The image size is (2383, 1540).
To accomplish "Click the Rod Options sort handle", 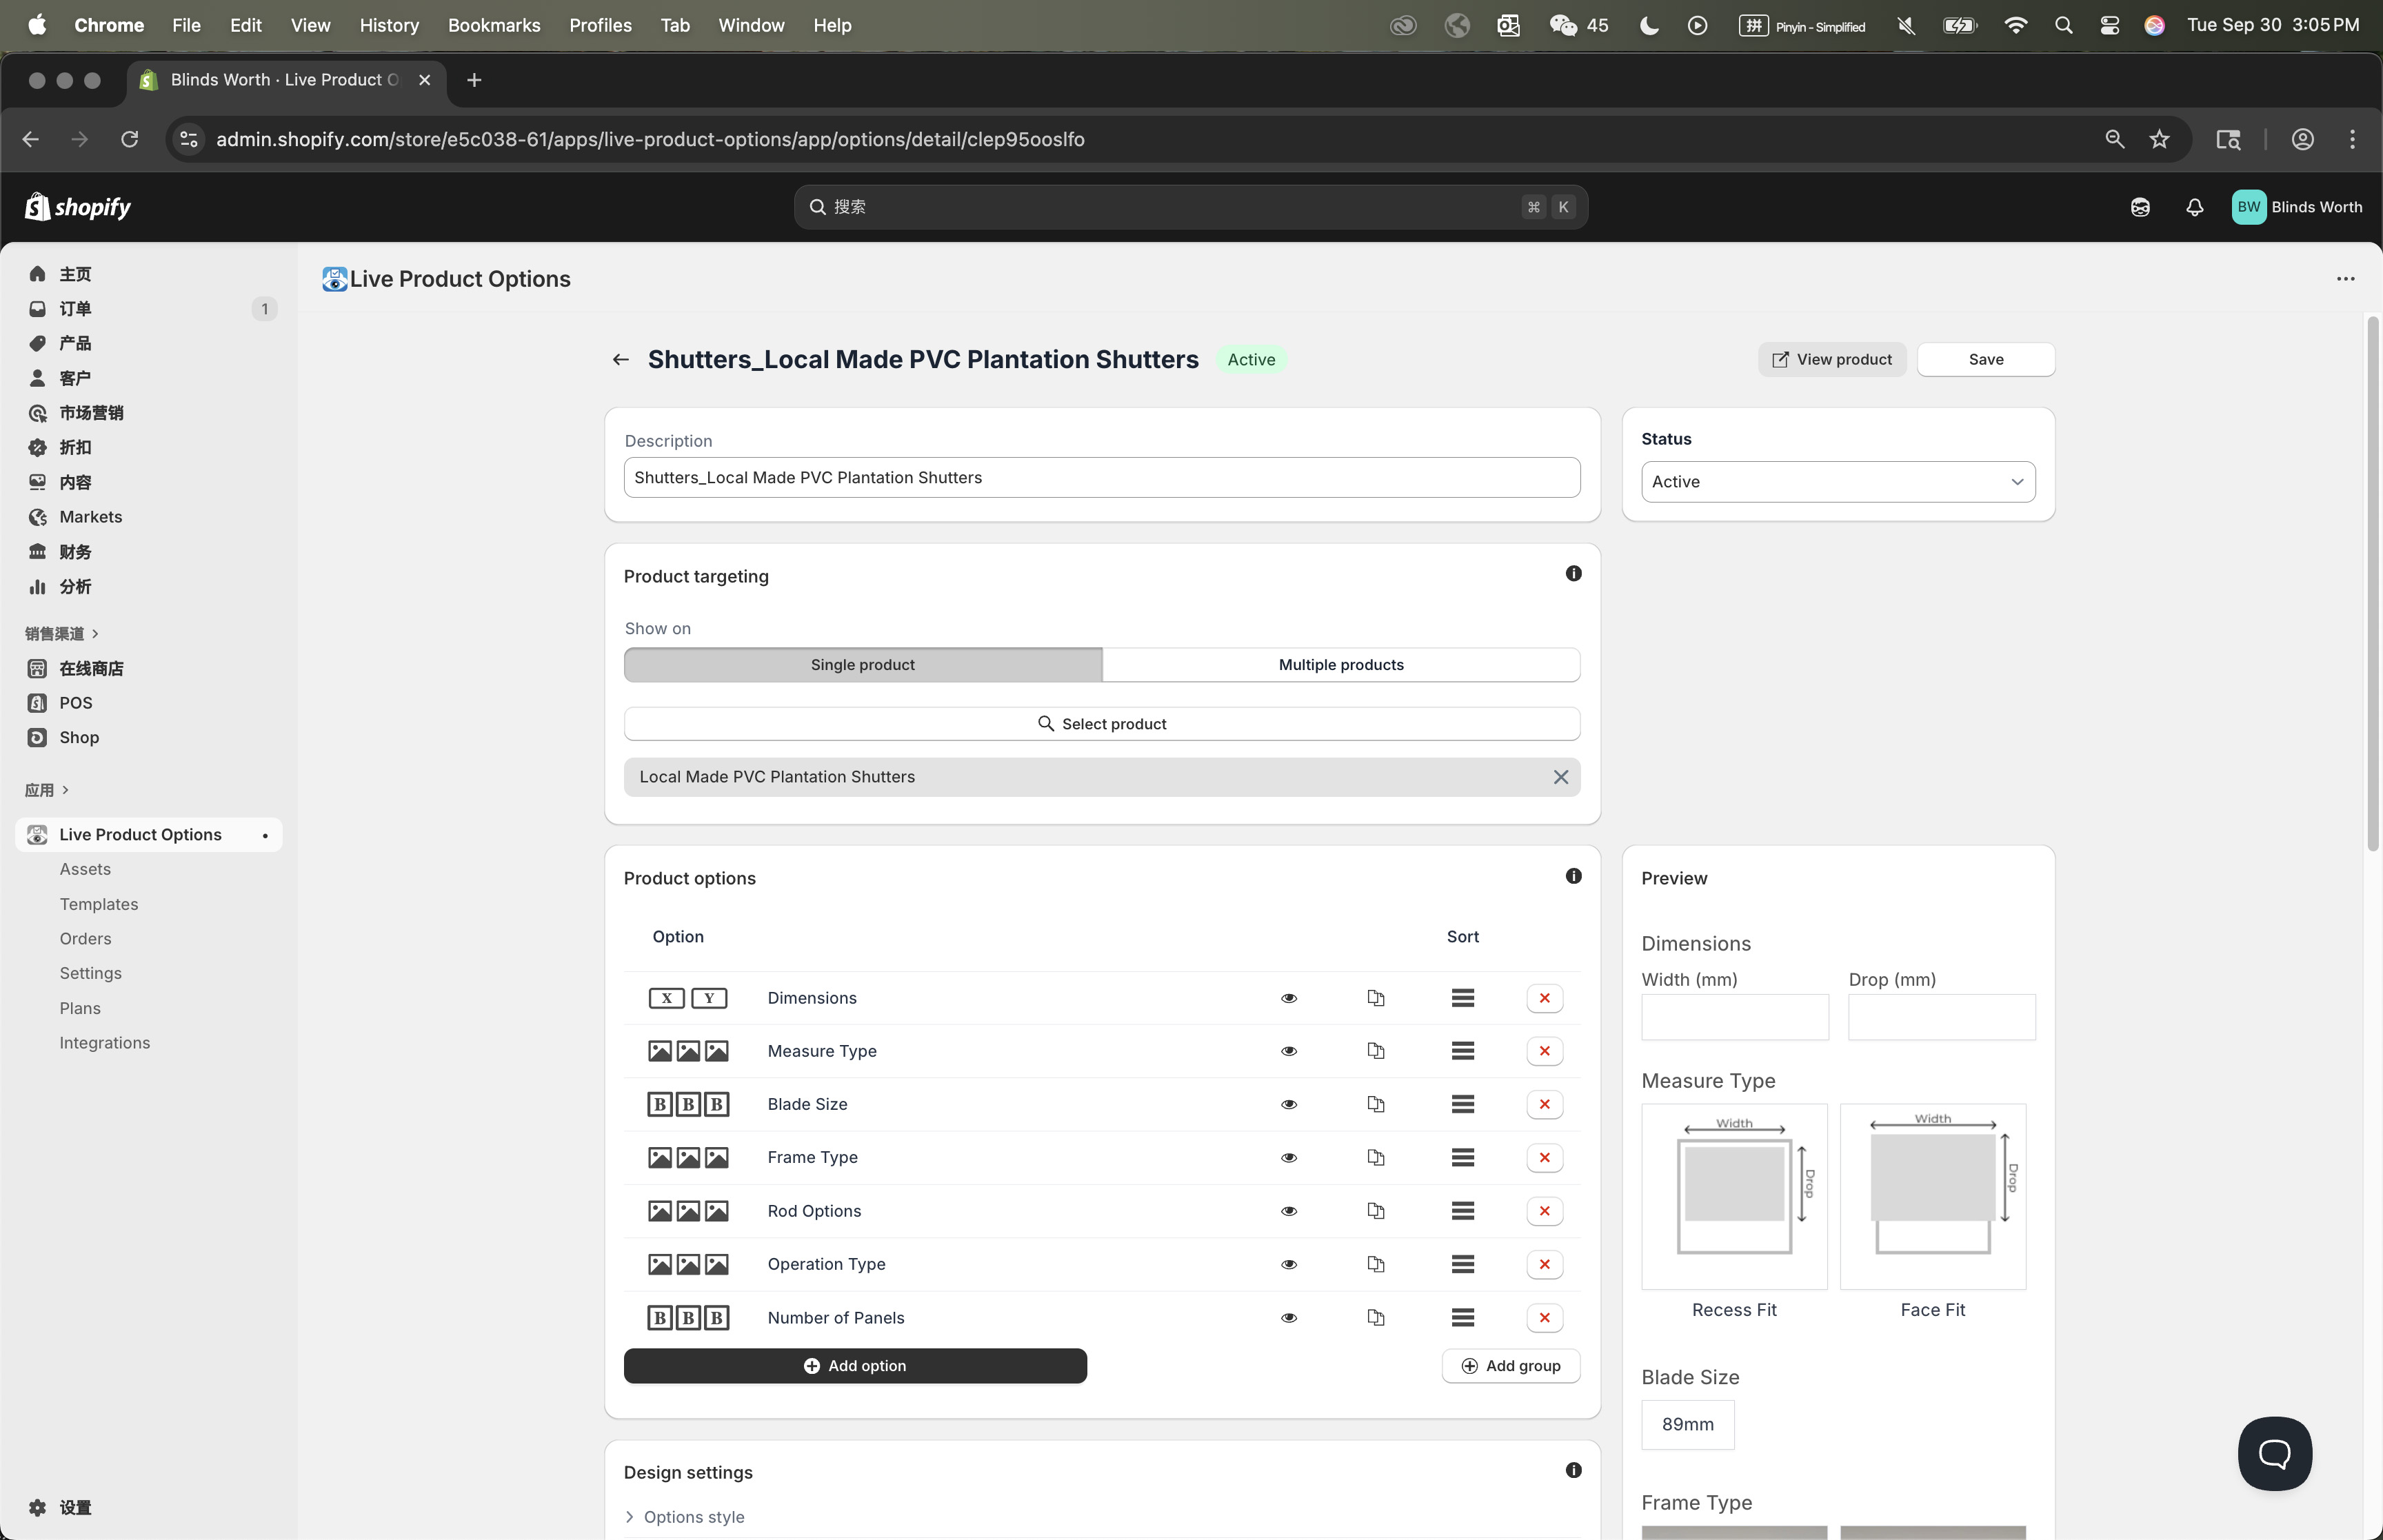I will click(1462, 1211).
